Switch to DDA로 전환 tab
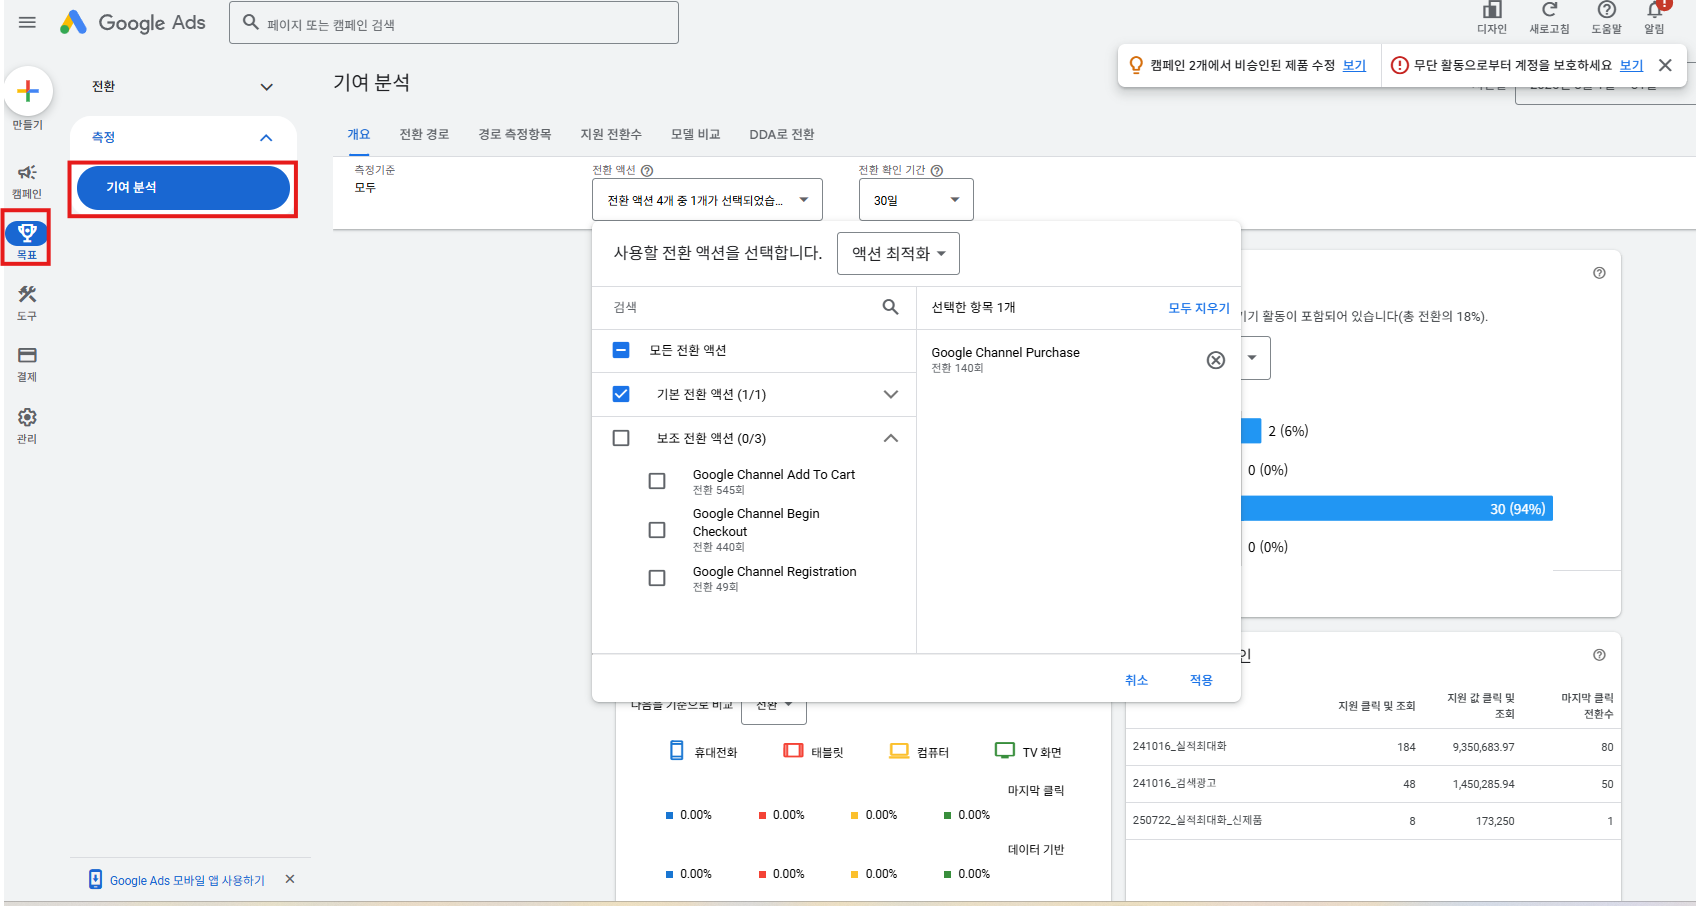The image size is (1696, 906). click(x=782, y=134)
